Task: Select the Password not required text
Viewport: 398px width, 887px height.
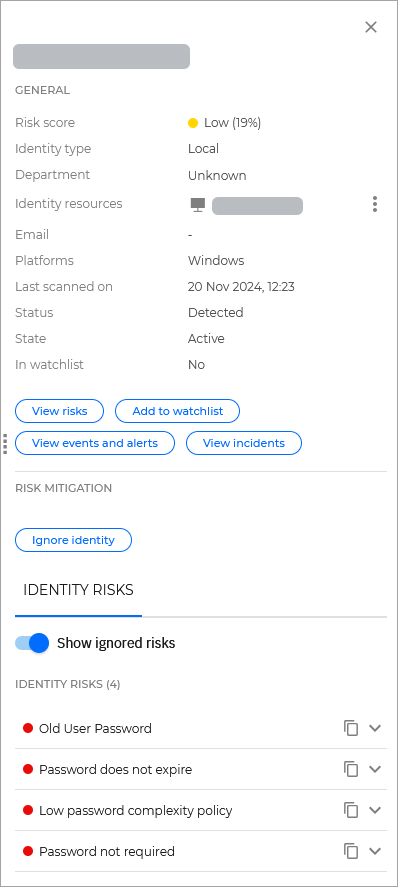Action: pos(107,851)
